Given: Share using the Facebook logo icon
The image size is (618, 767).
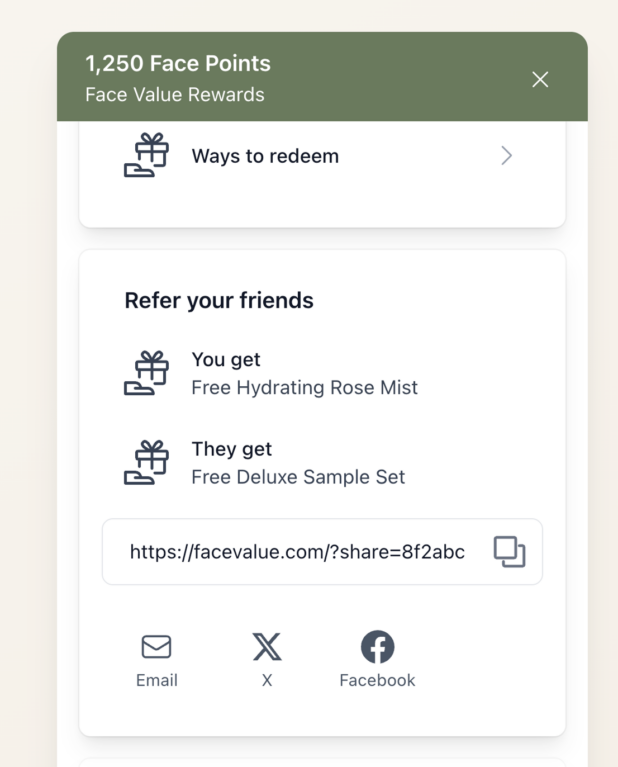Looking at the screenshot, I should pos(377,647).
